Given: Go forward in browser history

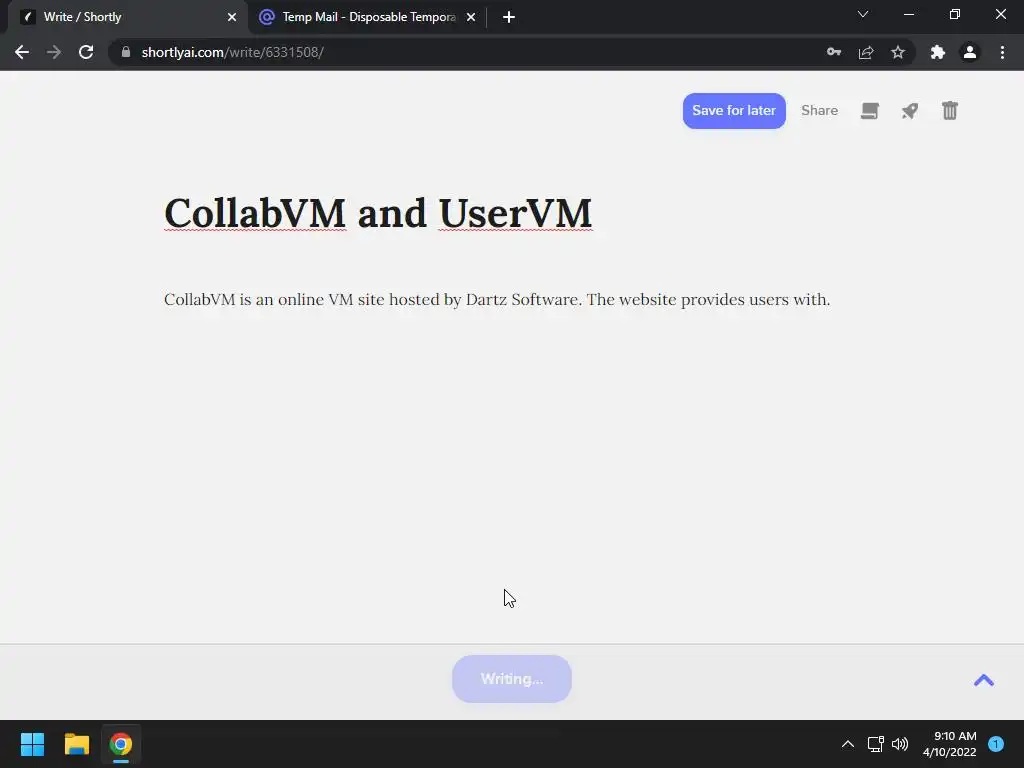Looking at the screenshot, I should [54, 52].
